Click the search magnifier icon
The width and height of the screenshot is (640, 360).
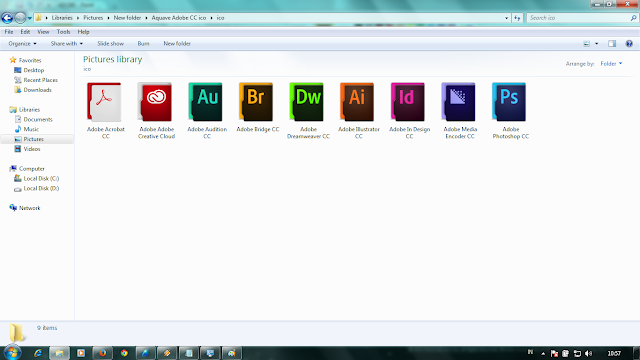pyautogui.click(x=633, y=18)
